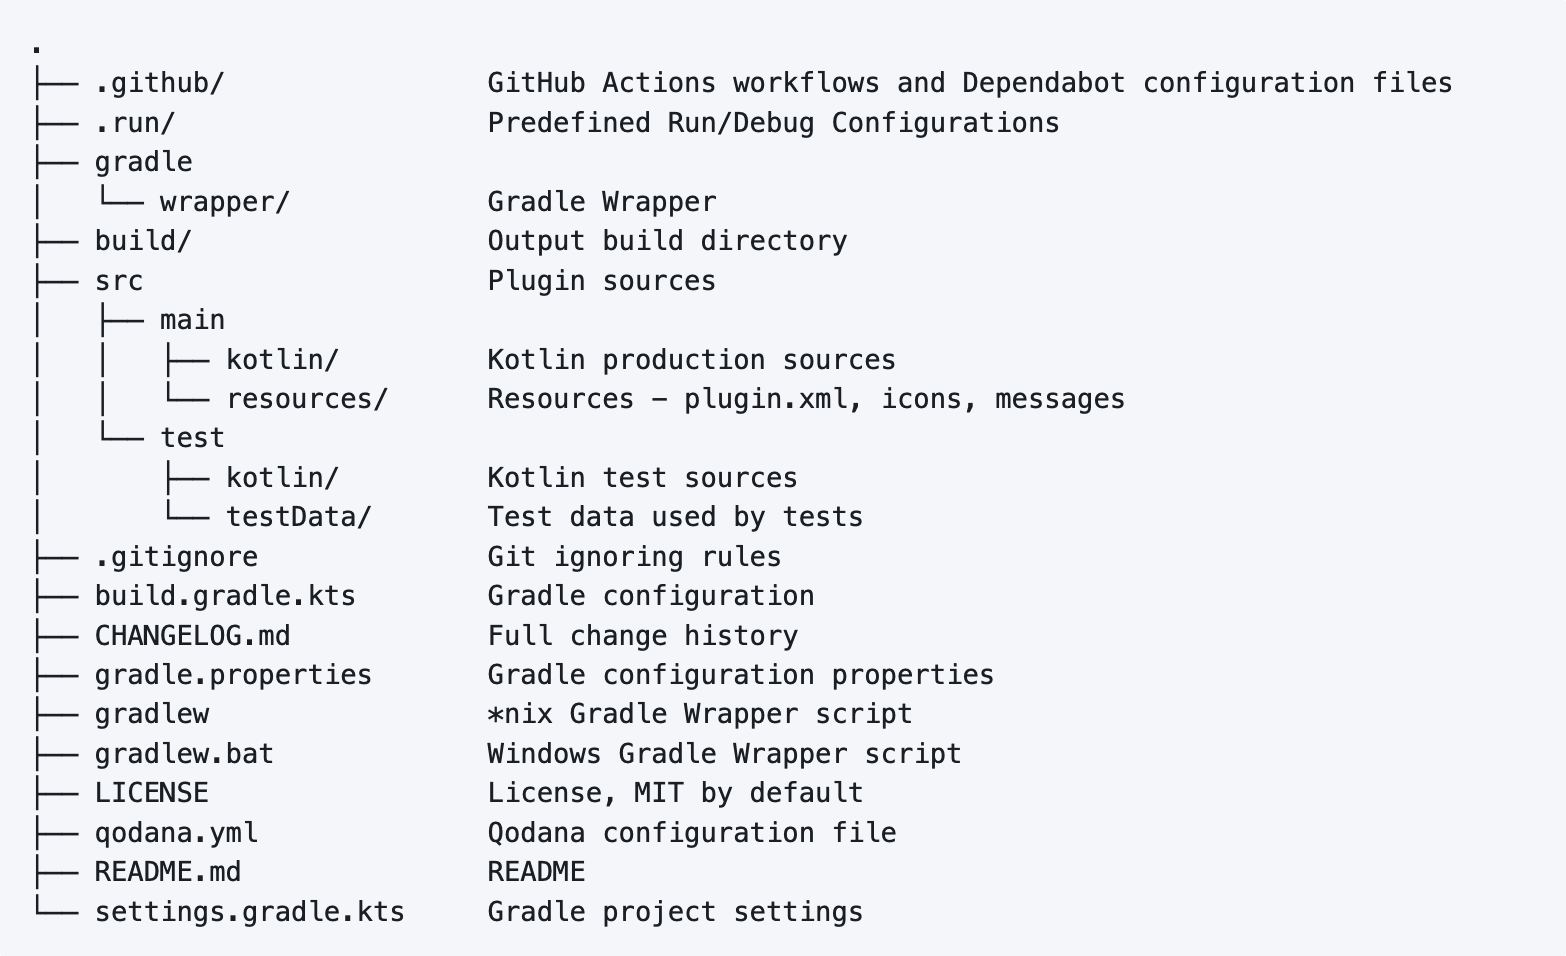Click the settings.gradle.kts file
The image size is (1566, 956).
249,912
